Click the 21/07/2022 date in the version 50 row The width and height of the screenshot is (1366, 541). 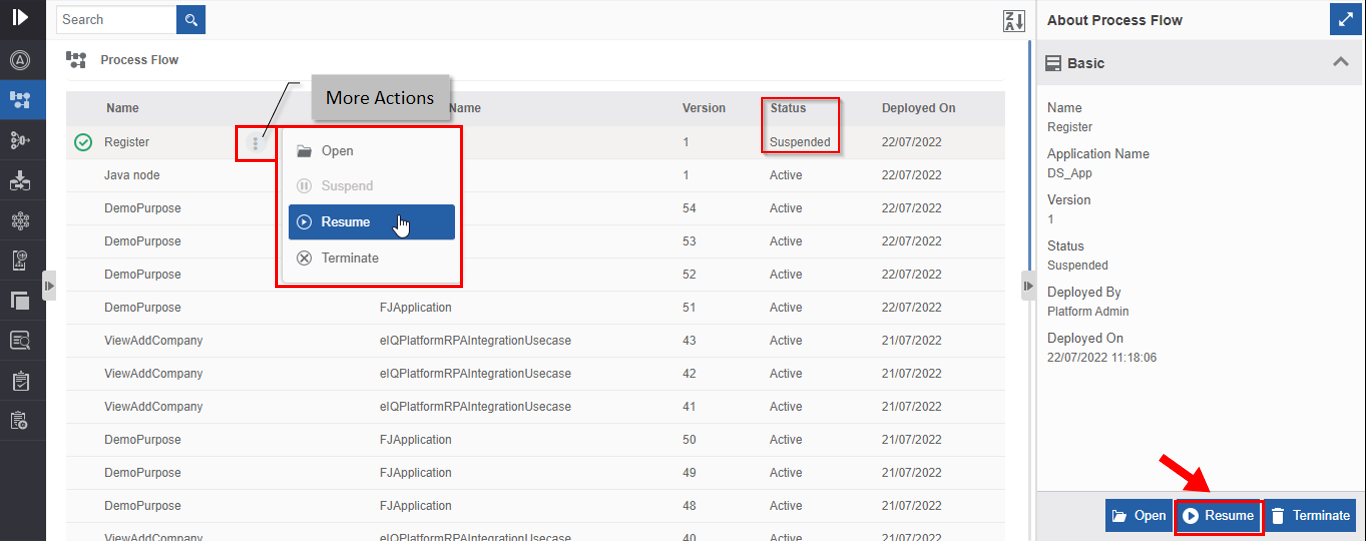(x=911, y=440)
